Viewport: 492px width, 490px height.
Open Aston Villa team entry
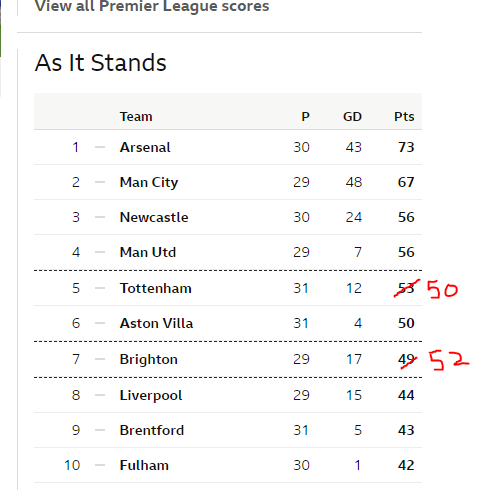coord(156,323)
